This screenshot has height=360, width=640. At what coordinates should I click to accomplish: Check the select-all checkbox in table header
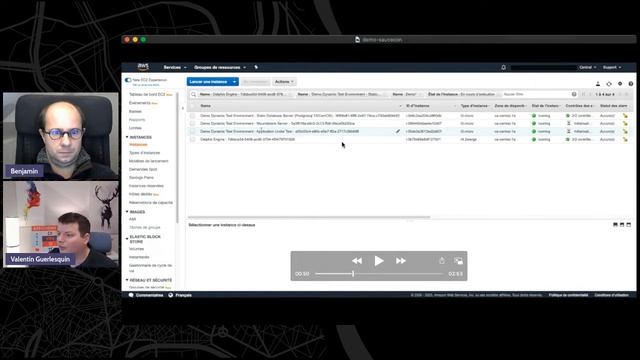[193, 106]
